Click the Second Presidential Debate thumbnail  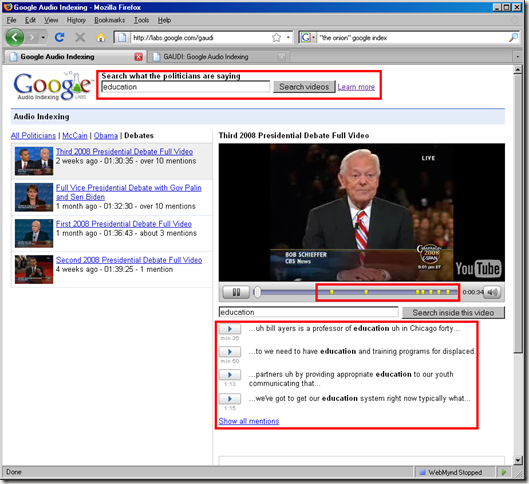(x=34, y=269)
